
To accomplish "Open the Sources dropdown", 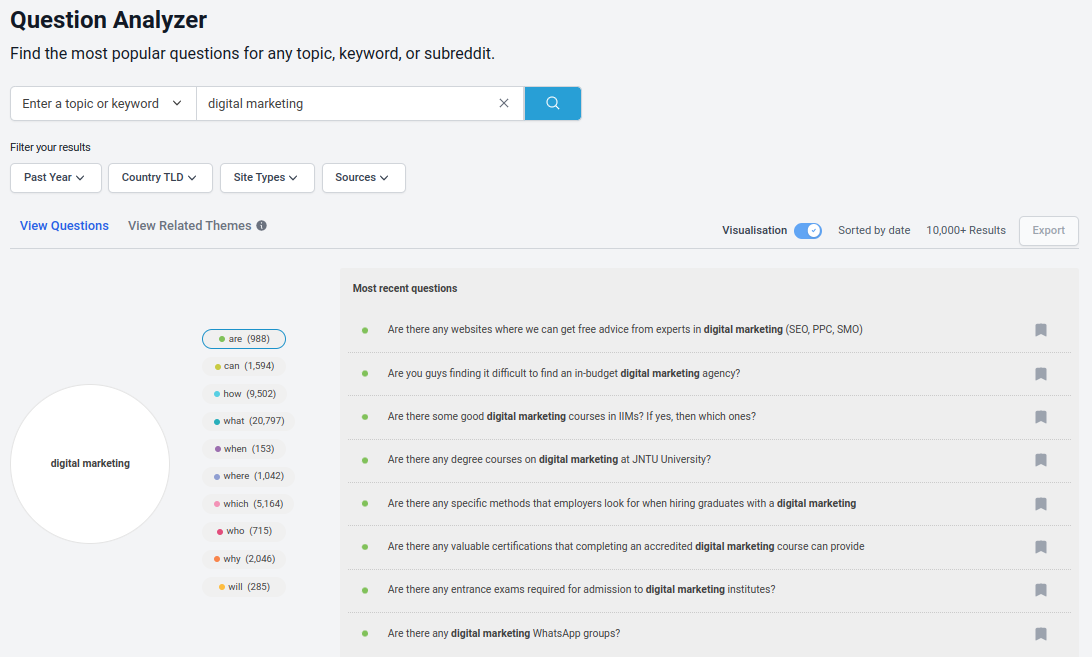I will [363, 178].
